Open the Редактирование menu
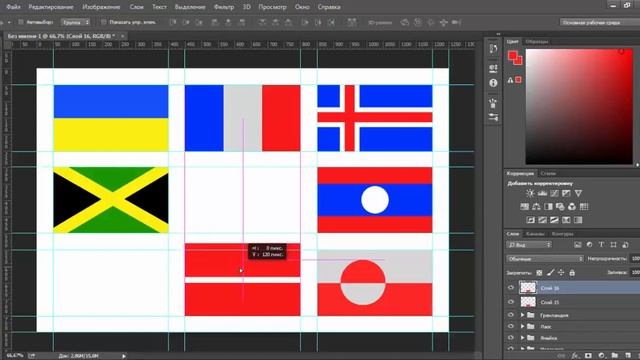 [x=51, y=7]
